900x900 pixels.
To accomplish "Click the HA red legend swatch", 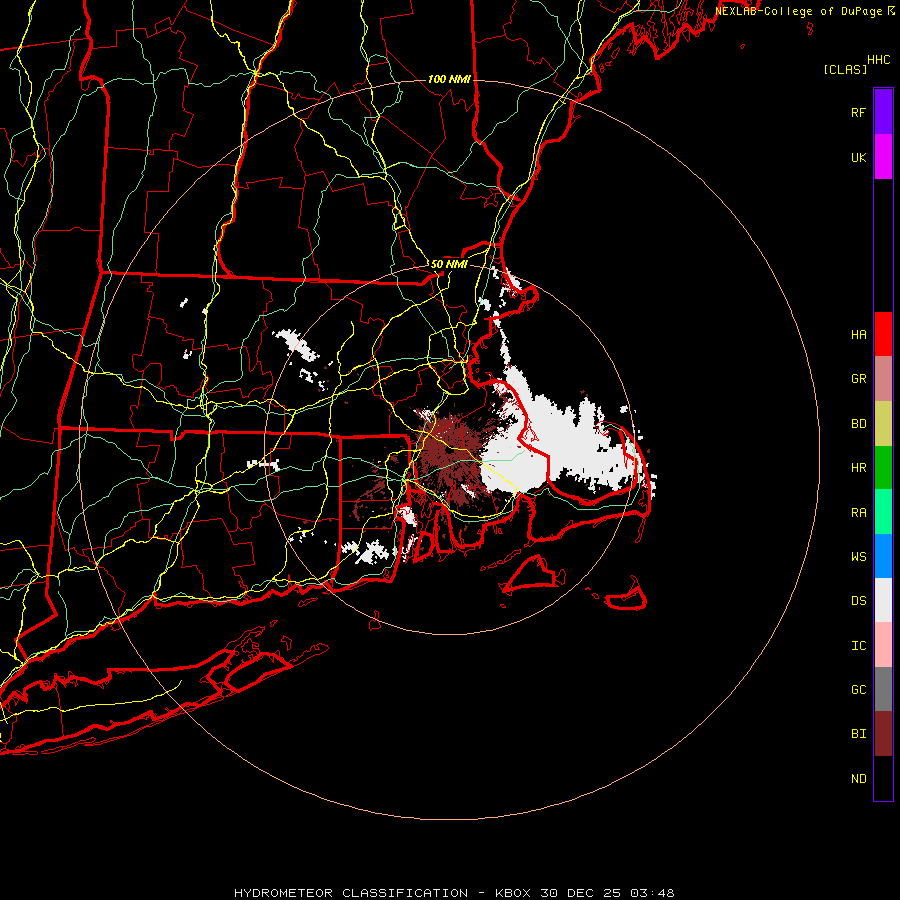I will pyautogui.click(x=883, y=334).
